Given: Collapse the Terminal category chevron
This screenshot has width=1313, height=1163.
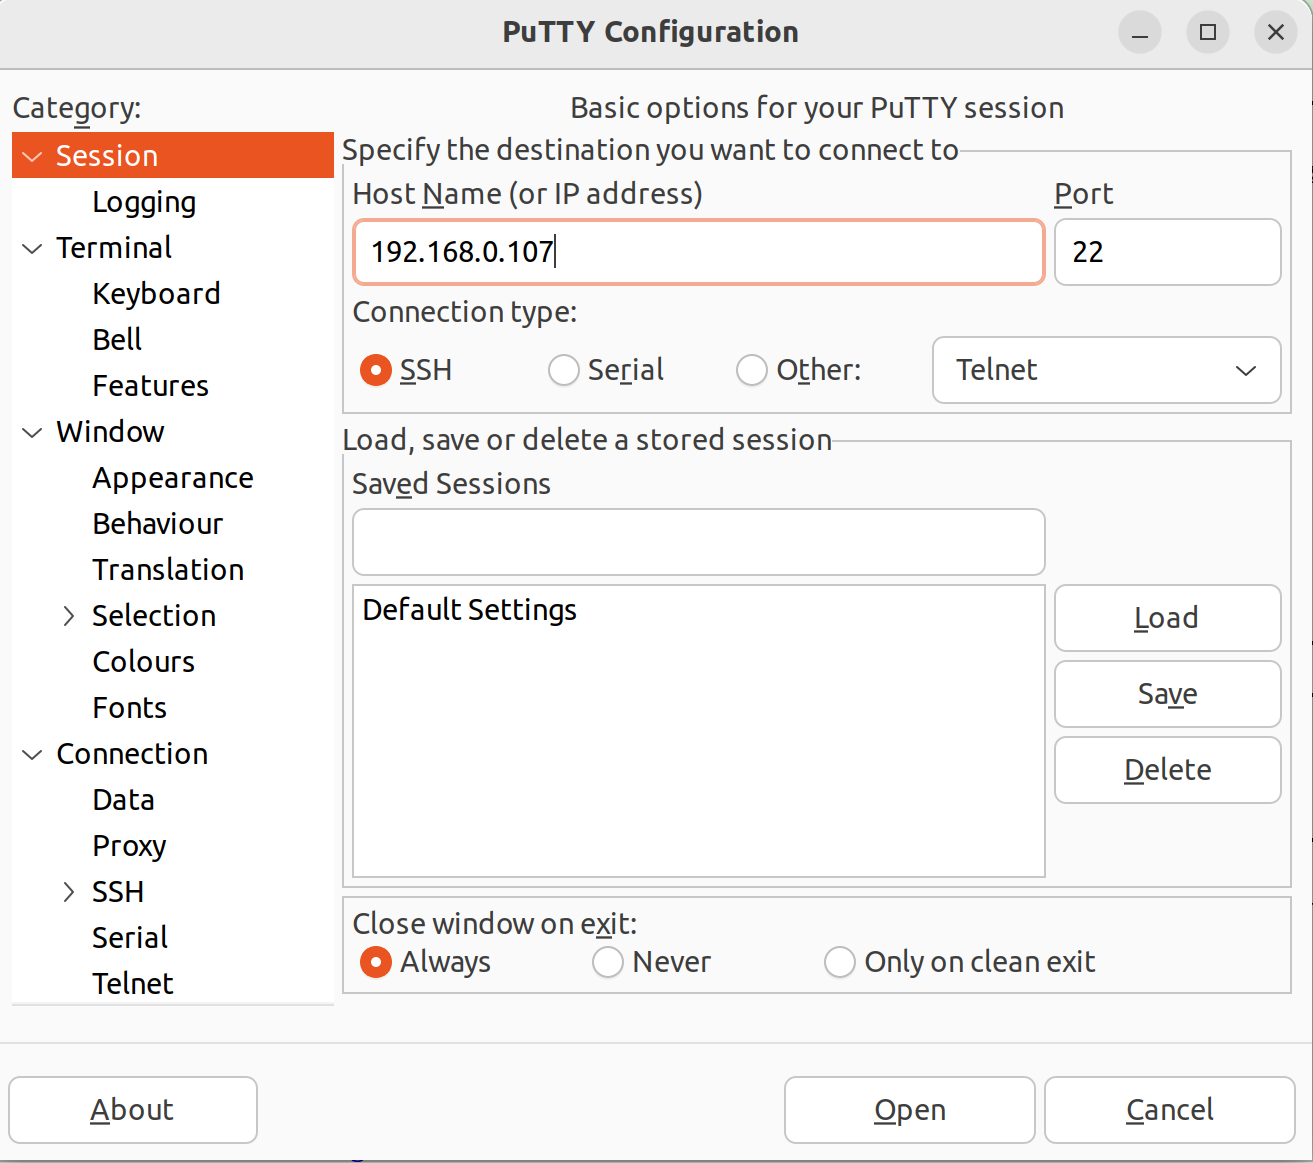Looking at the screenshot, I should 33,248.
